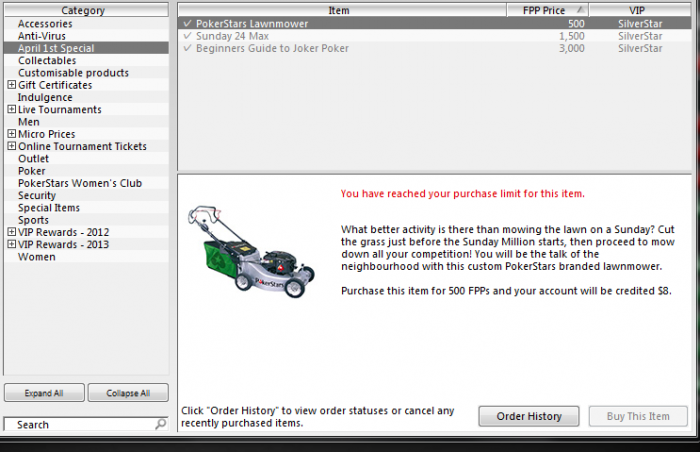Select the Micro Prices label
Image resolution: width=700 pixels, height=452 pixels.
point(46,134)
